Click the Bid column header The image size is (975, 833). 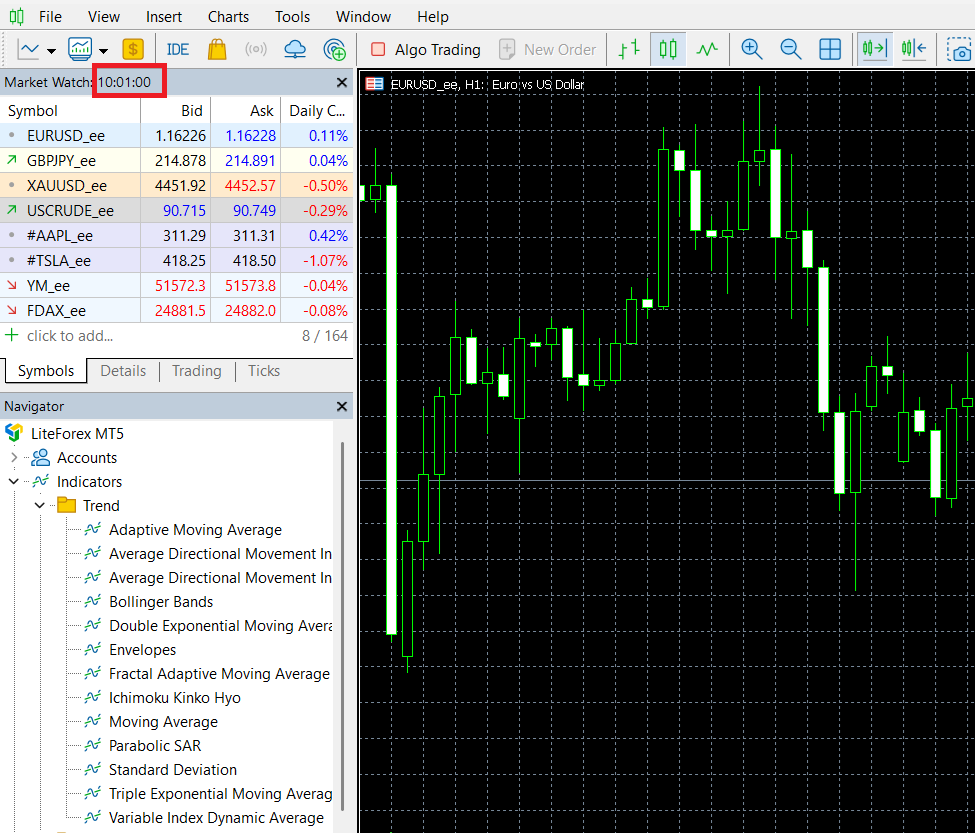[176, 111]
